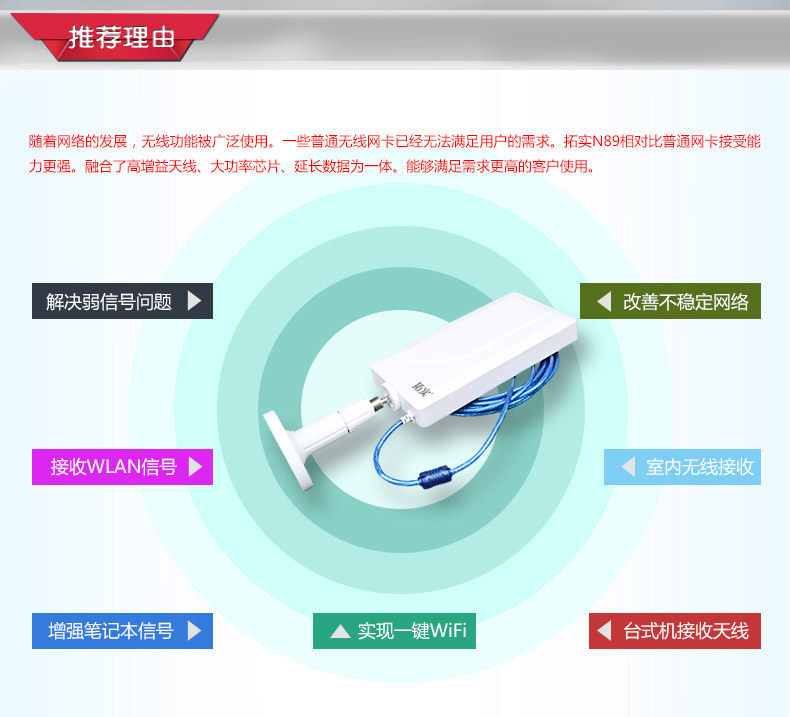The height and width of the screenshot is (717, 790).
Task: Select the 接收WLAN信号 magenta label
Action: pos(122,467)
